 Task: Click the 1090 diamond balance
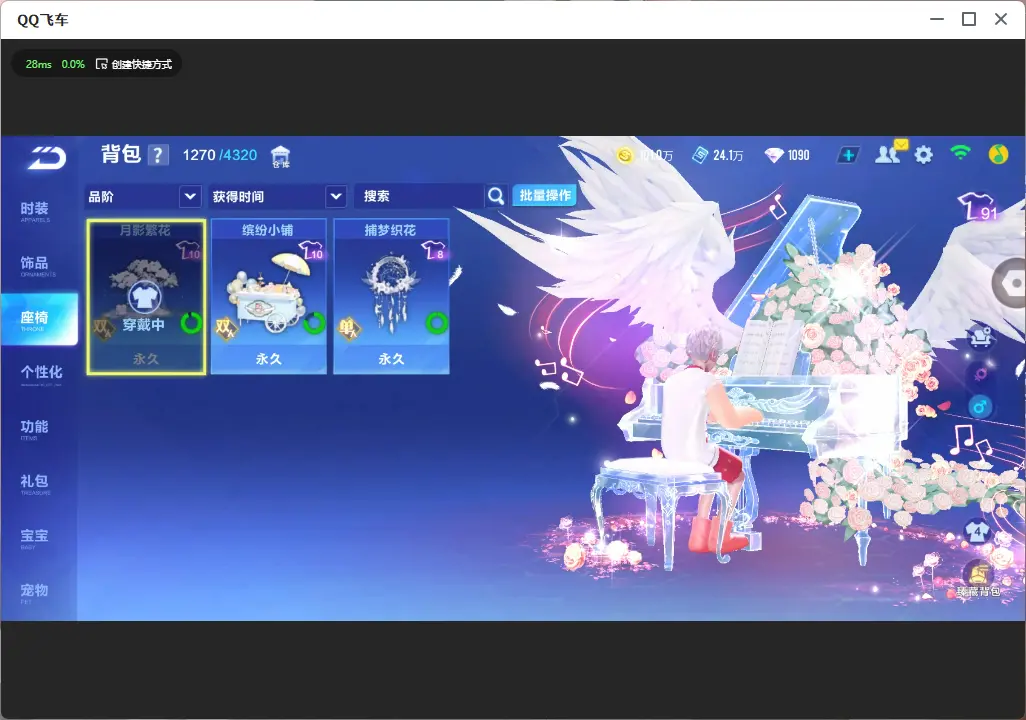[798, 155]
